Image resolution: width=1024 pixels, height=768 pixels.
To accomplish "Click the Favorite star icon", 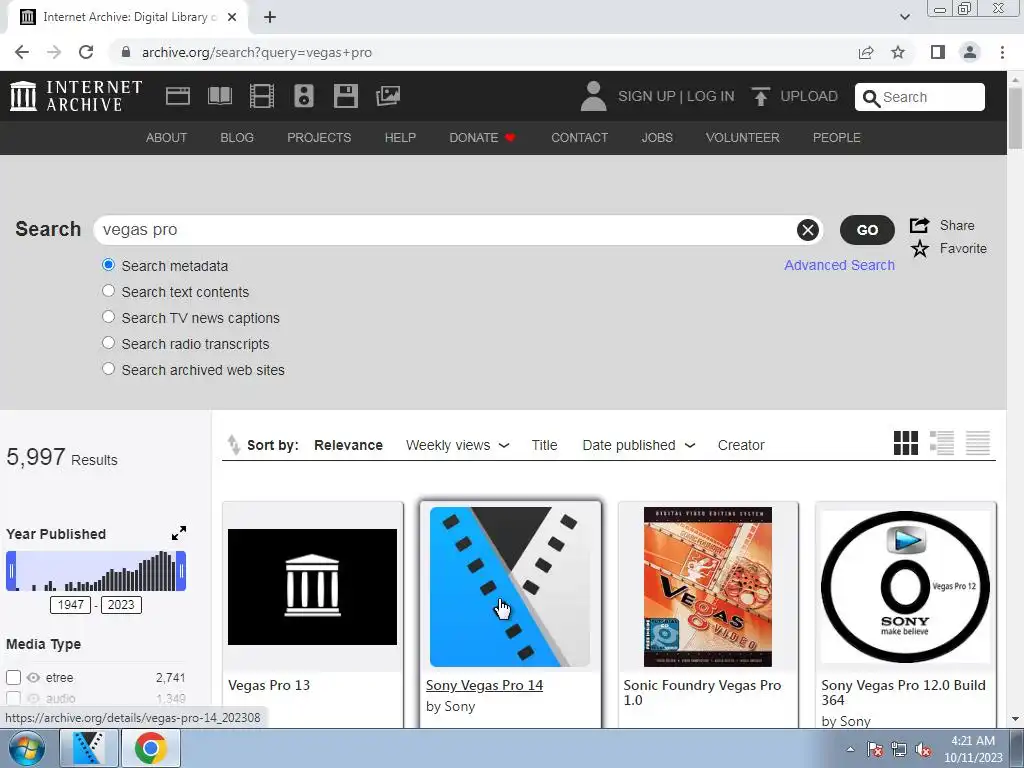I will pos(920,248).
